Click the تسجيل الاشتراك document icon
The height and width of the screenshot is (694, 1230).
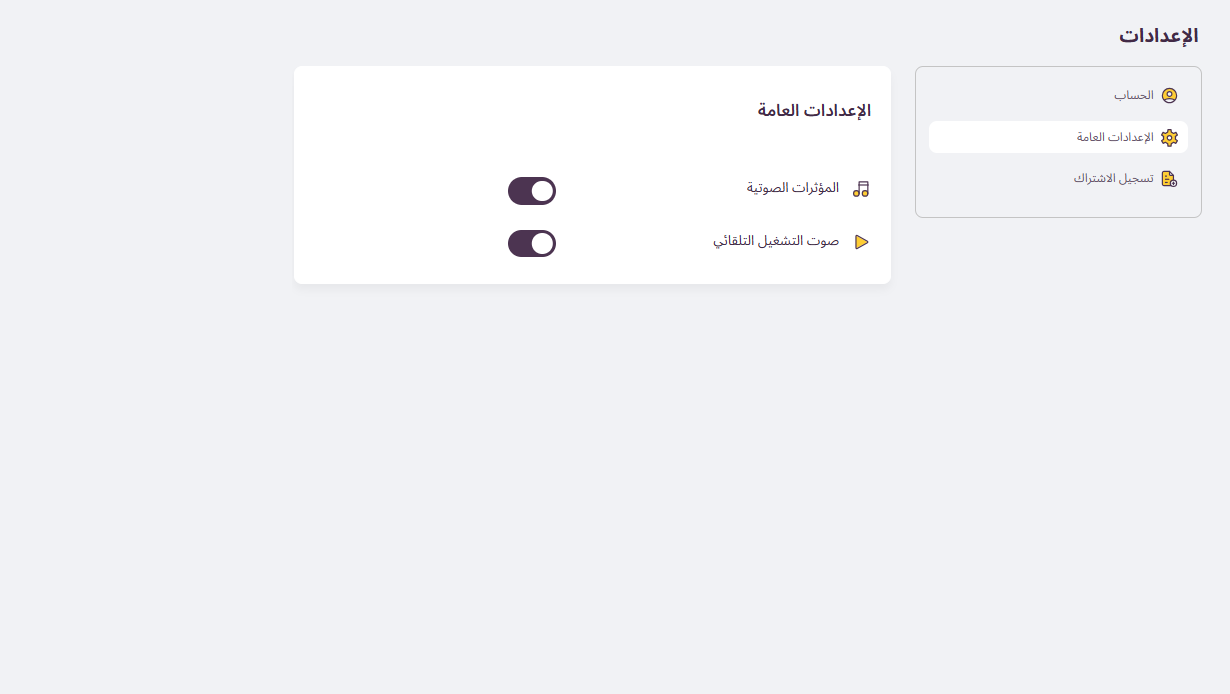(1169, 179)
